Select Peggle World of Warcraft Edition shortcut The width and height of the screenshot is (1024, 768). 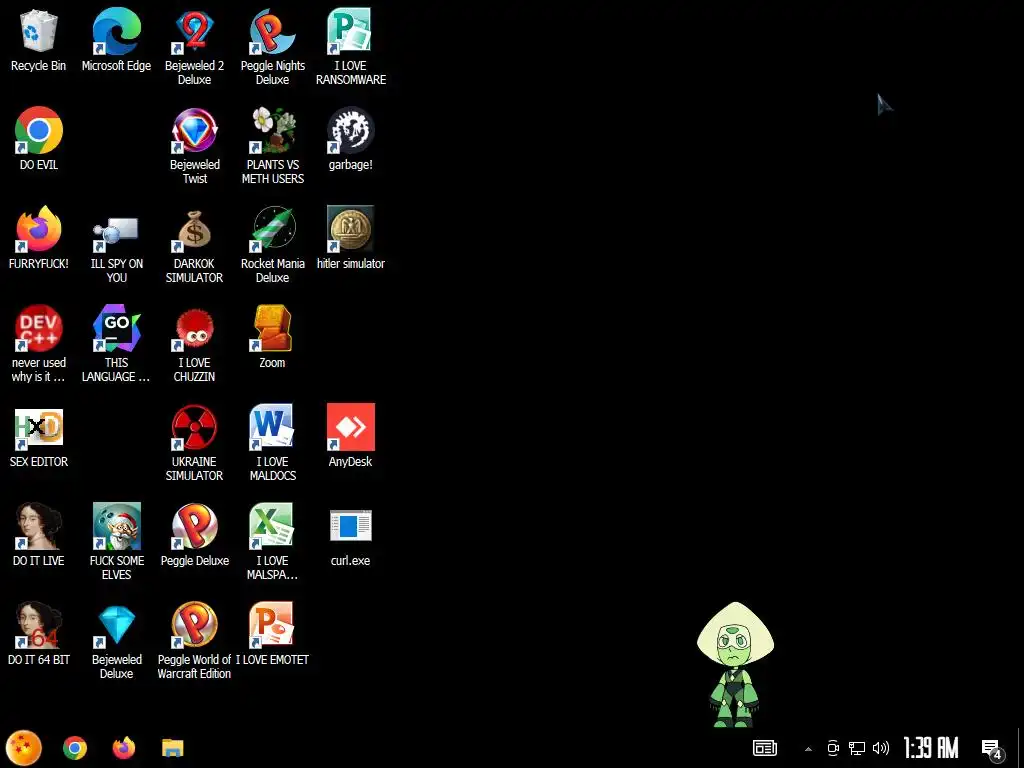[194, 641]
